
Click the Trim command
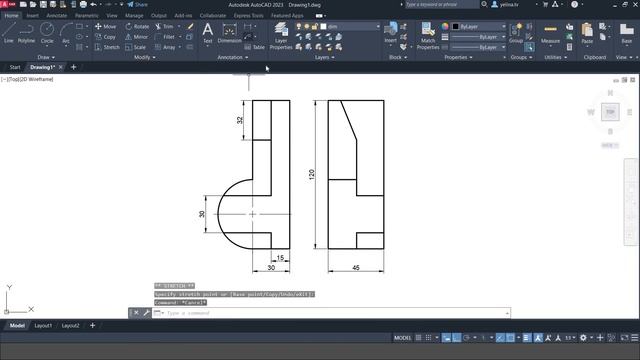coord(164,27)
